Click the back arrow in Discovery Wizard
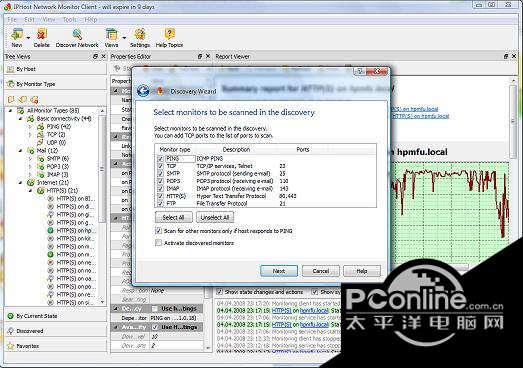 tap(143, 91)
